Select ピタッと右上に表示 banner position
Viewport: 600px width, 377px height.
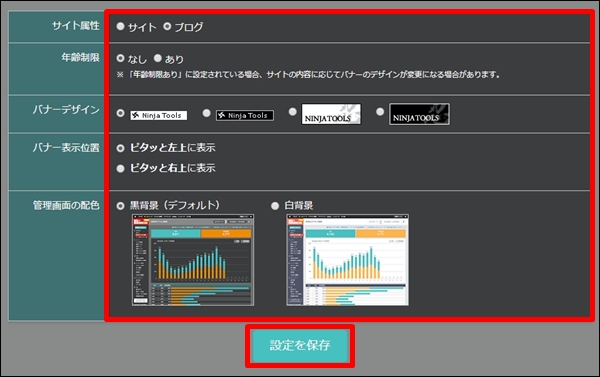click(x=121, y=168)
